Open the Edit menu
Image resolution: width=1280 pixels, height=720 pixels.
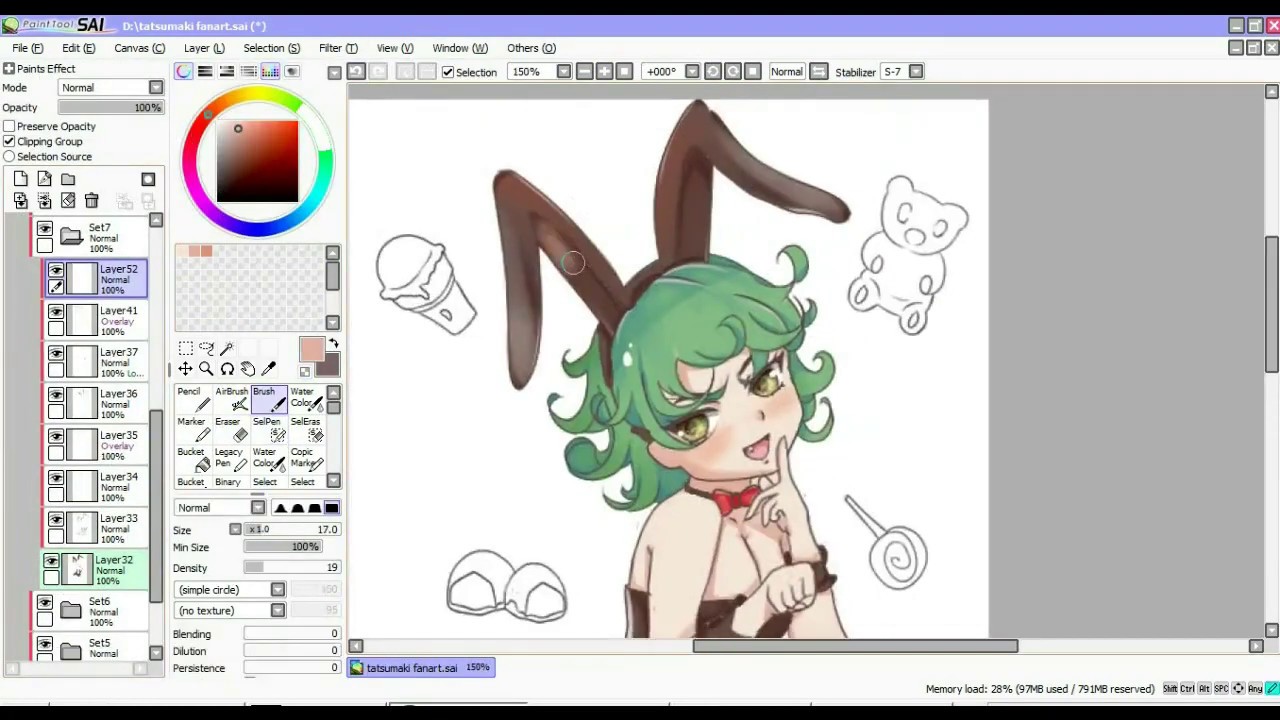click(78, 48)
